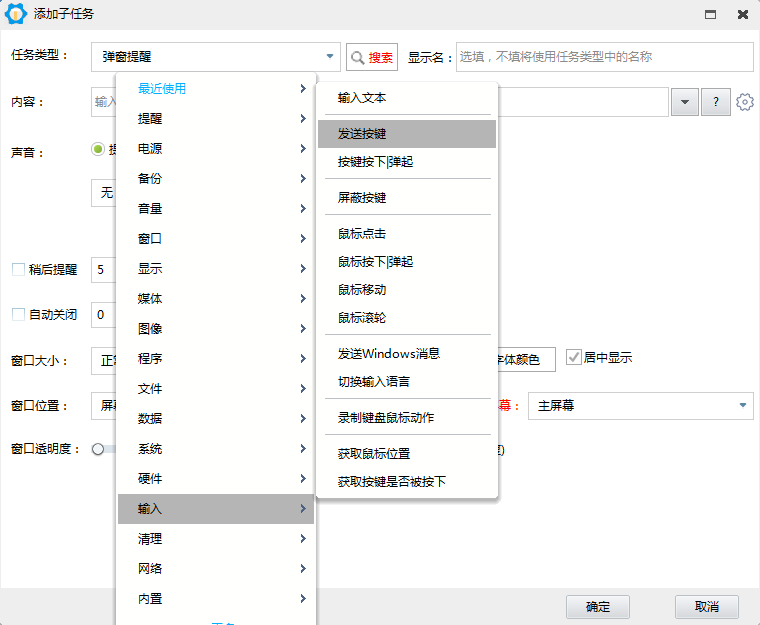Click the app logo in title bar
This screenshot has height=625, width=760.
[x=16, y=14]
